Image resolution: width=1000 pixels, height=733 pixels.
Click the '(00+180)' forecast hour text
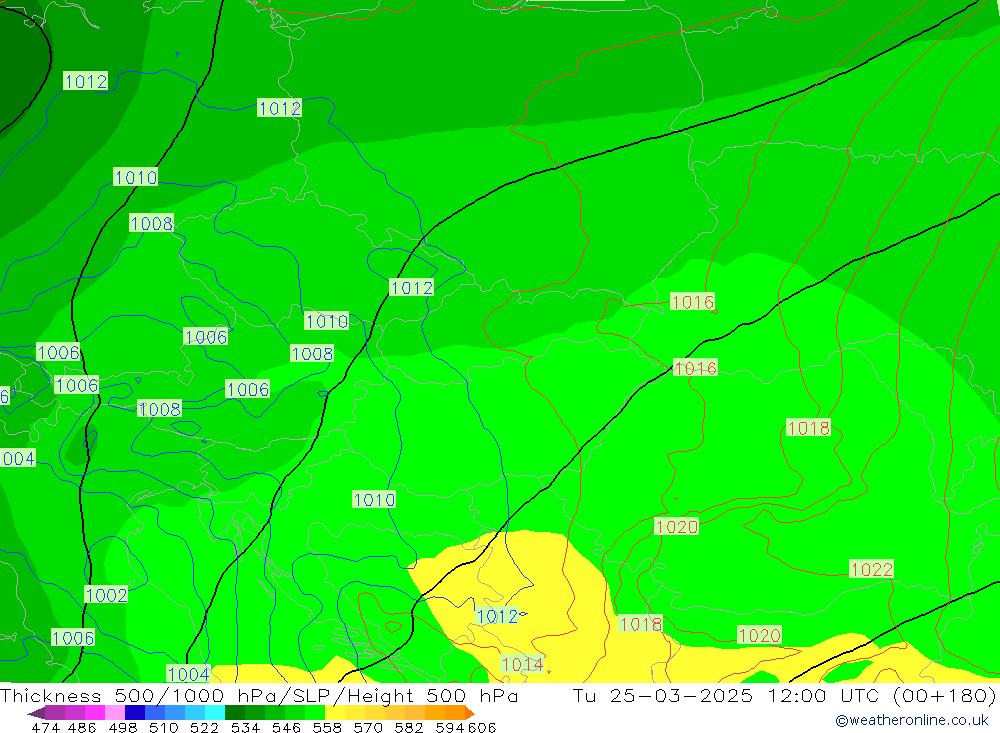point(945,695)
